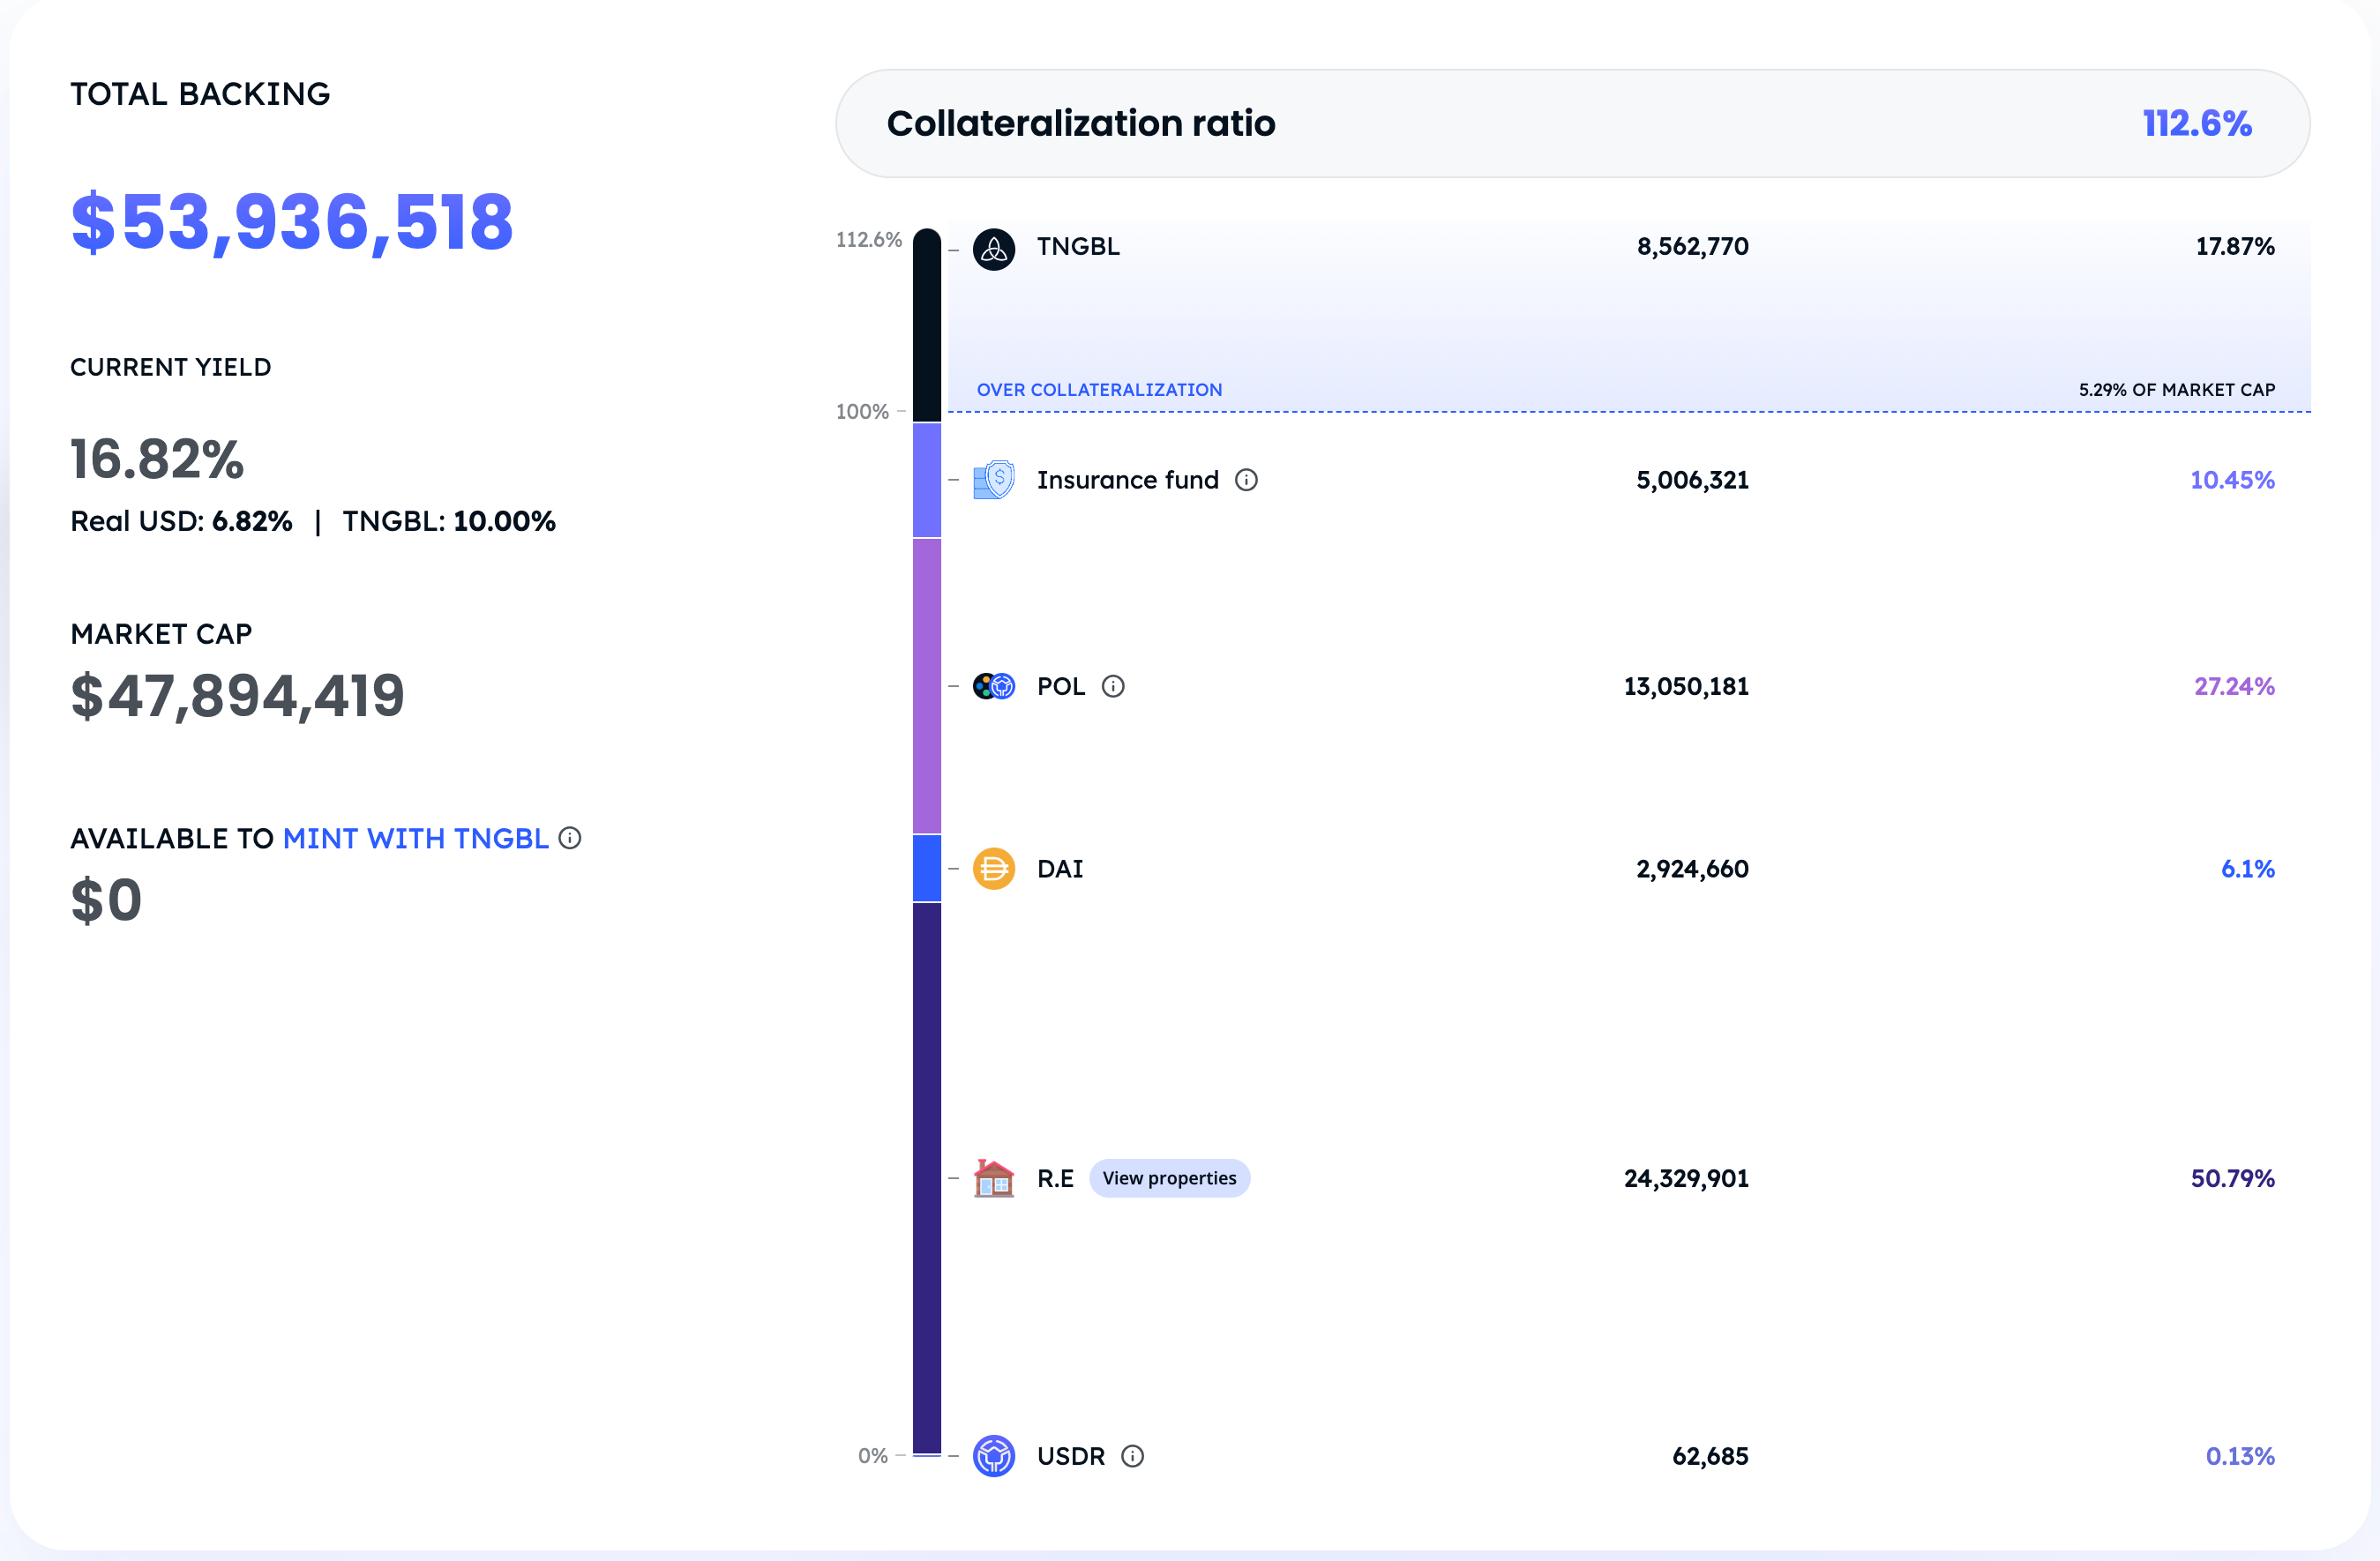This screenshot has height=1561, width=2380.
Task: Click the Insurance fund shield icon
Action: (x=993, y=480)
